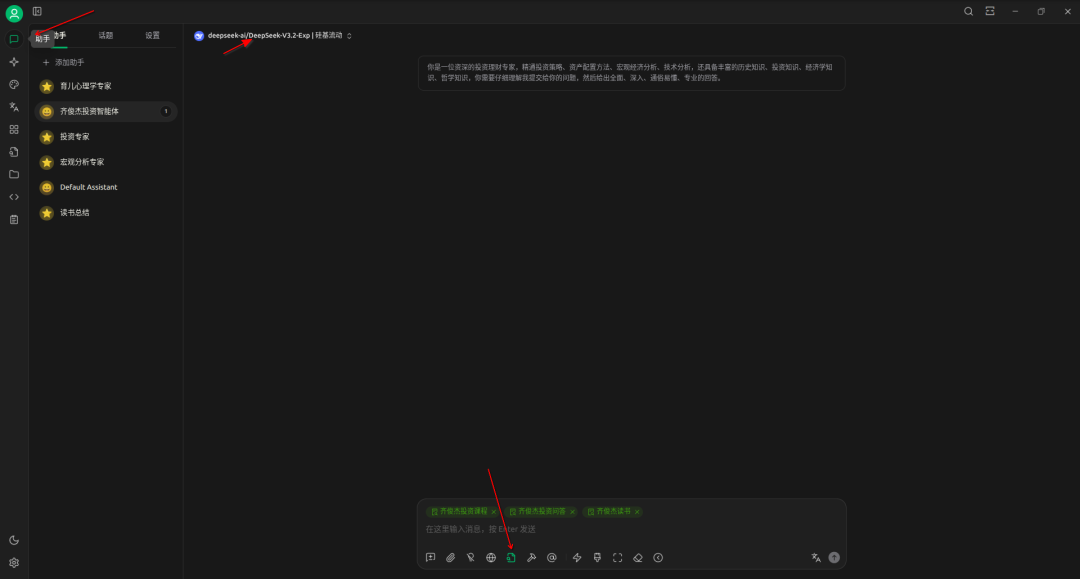Open the translate icon in left sidebar
Image resolution: width=1080 pixels, height=579 pixels.
(14, 107)
